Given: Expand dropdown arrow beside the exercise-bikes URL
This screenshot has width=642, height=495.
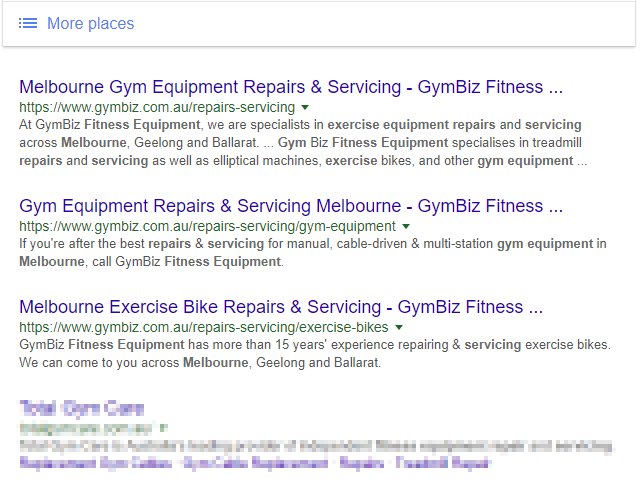Looking at the screenshot, I should point(399,327).
